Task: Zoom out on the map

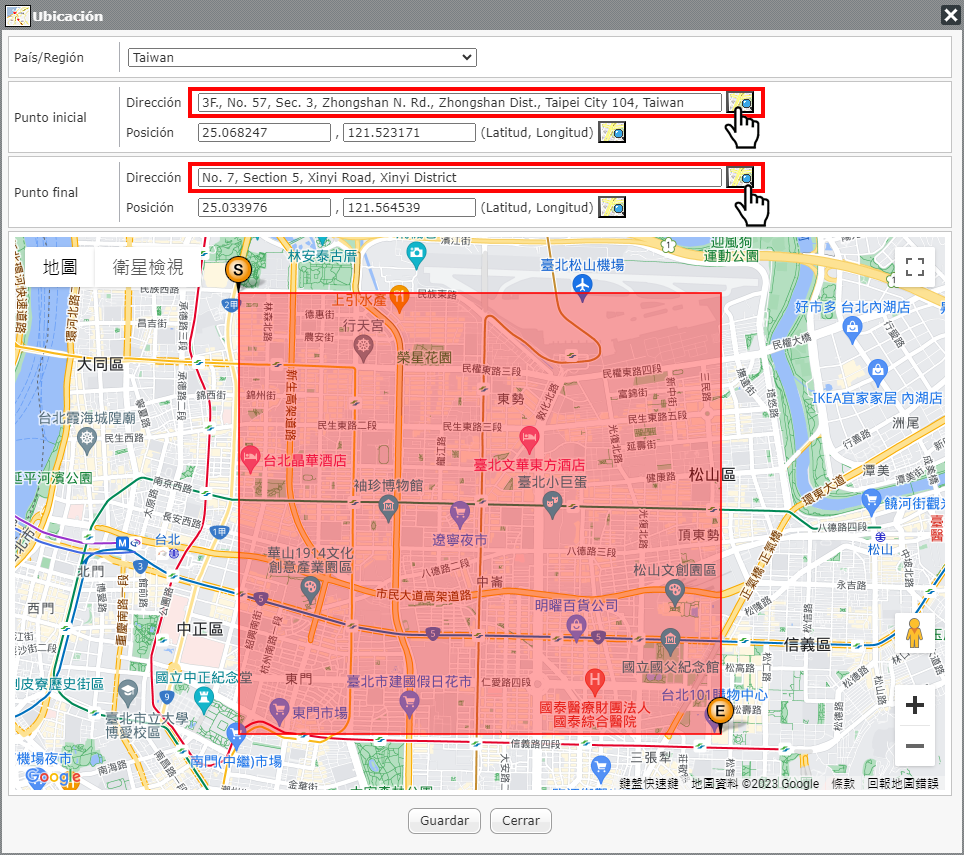Action: pyautogui.click(x=915, y=746)
